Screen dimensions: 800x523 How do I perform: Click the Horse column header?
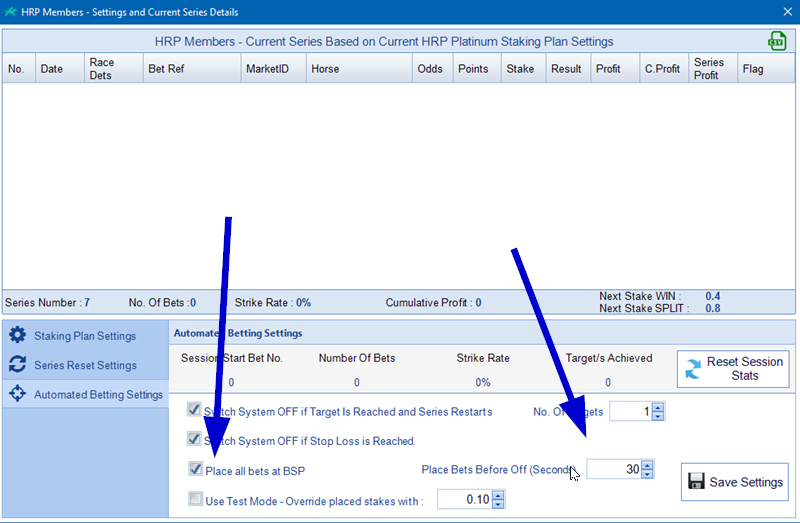pos(359,68)
